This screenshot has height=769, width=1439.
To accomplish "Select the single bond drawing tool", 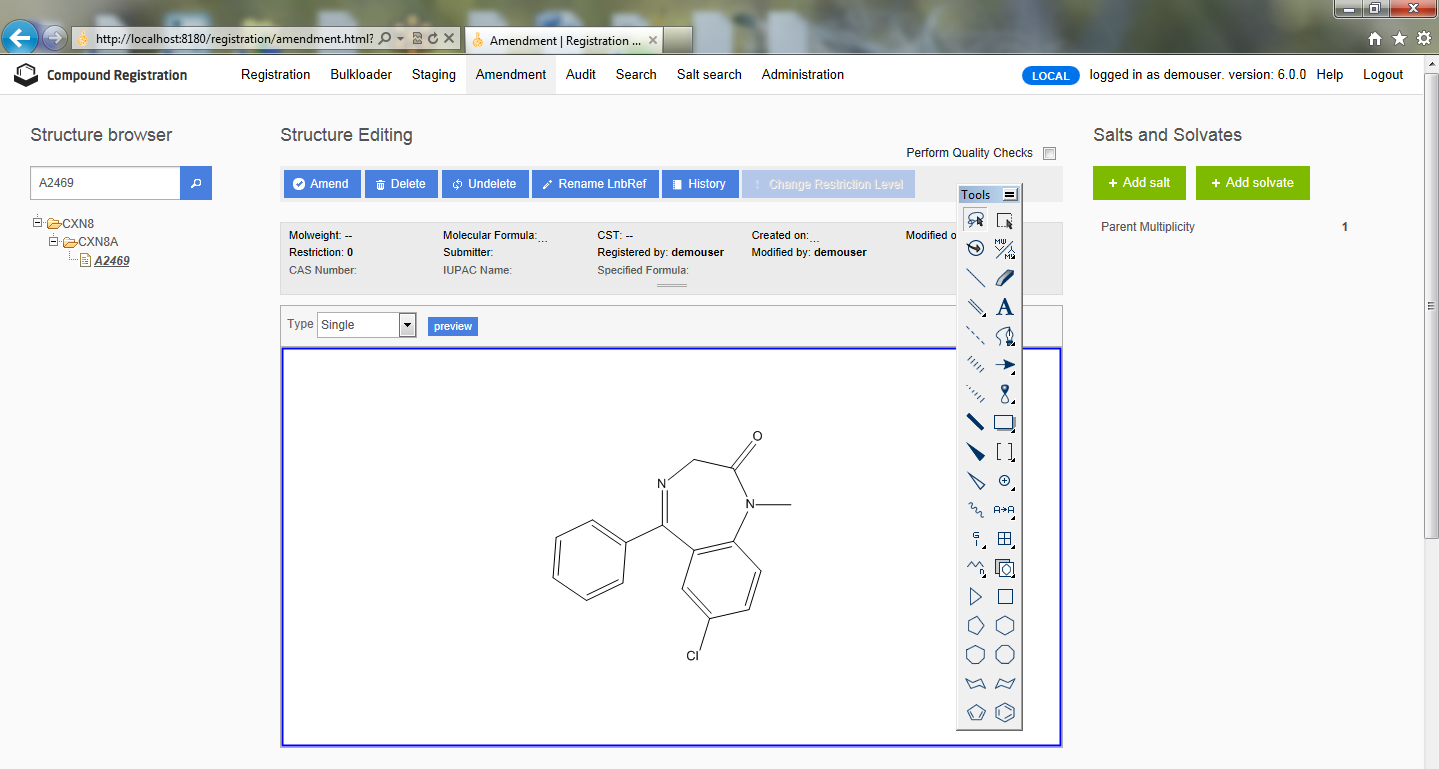I will point(975,278).
